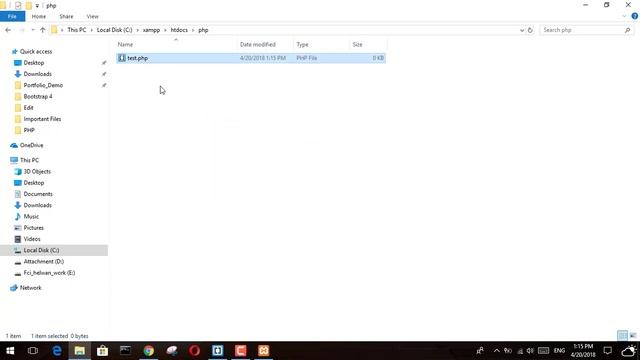Select OneDrive in navigation pane
Viewport: 640px width, 360px height.
(x=31, y=145)
